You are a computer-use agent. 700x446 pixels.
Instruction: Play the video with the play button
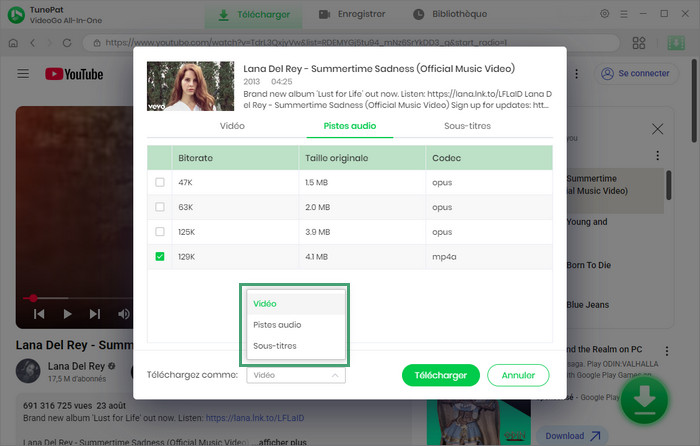[x=68, y=313]
